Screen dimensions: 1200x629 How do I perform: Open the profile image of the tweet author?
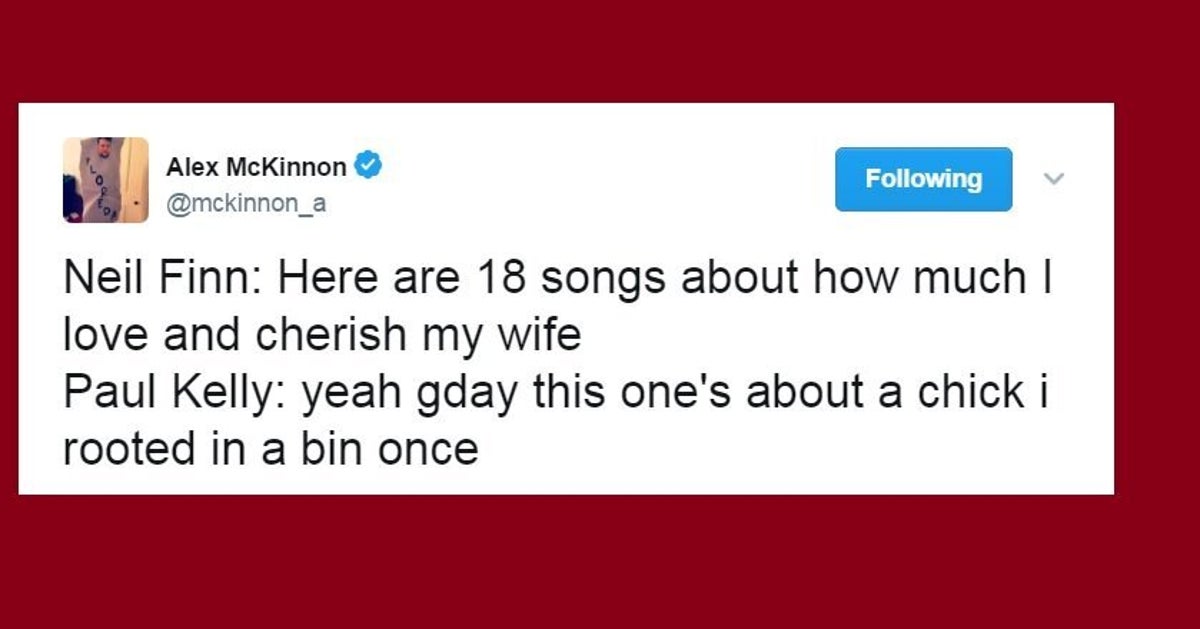[x=103, y=179]
